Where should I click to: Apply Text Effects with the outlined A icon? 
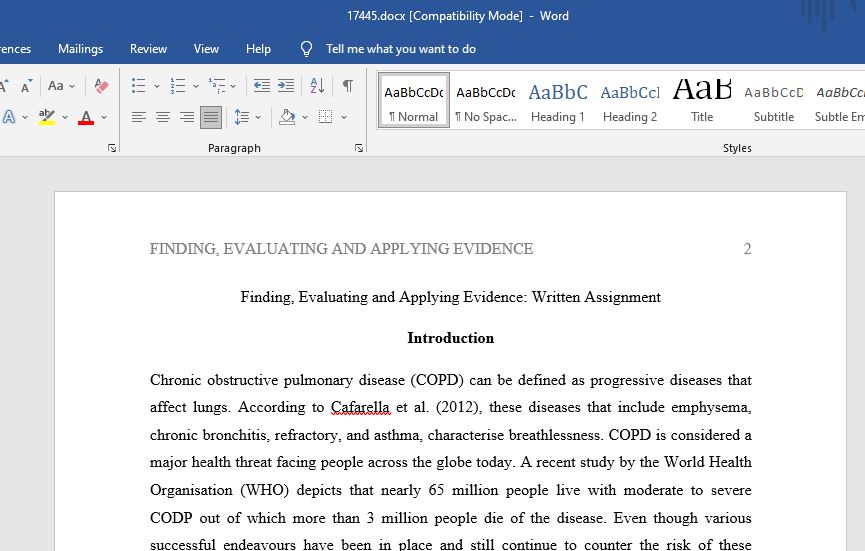click(x=9, y=117)
